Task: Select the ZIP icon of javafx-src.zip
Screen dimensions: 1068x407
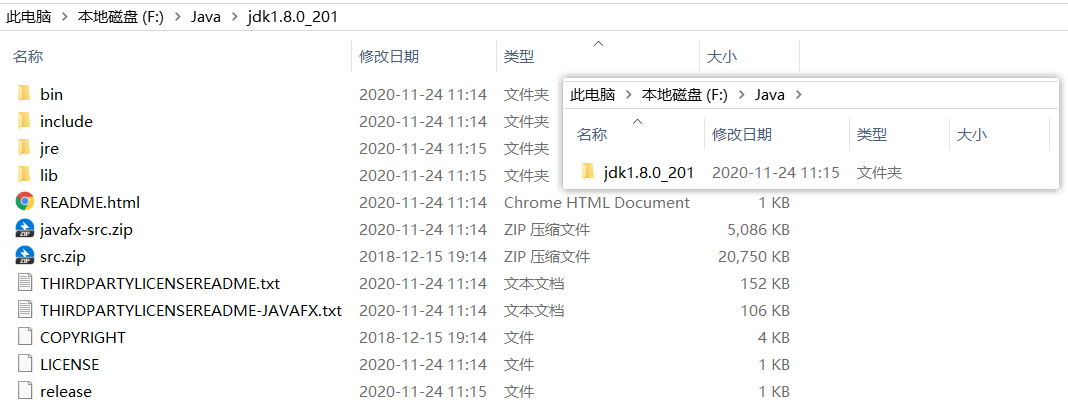Action: pos(25,229)
